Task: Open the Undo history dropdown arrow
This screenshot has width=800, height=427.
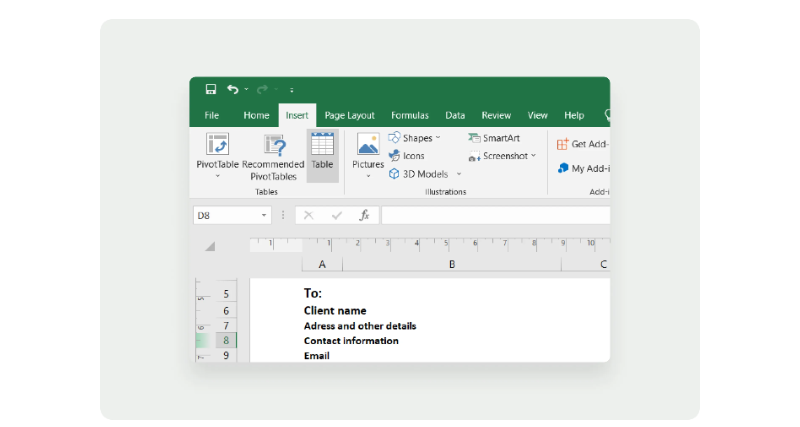Action: 246,89
